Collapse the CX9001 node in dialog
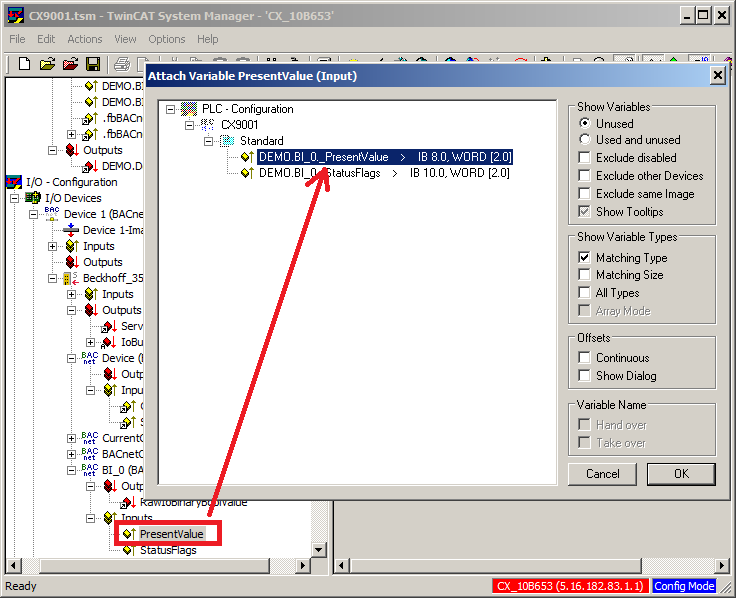 (x=189, y=125)
